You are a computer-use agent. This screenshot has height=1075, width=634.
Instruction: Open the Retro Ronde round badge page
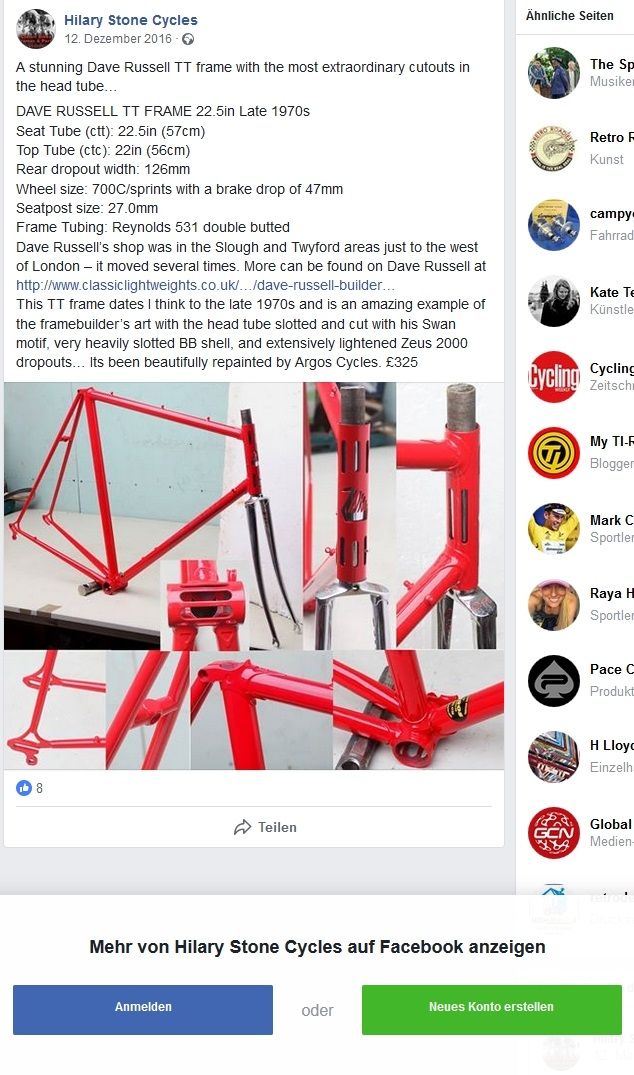(x=554, y=148)
